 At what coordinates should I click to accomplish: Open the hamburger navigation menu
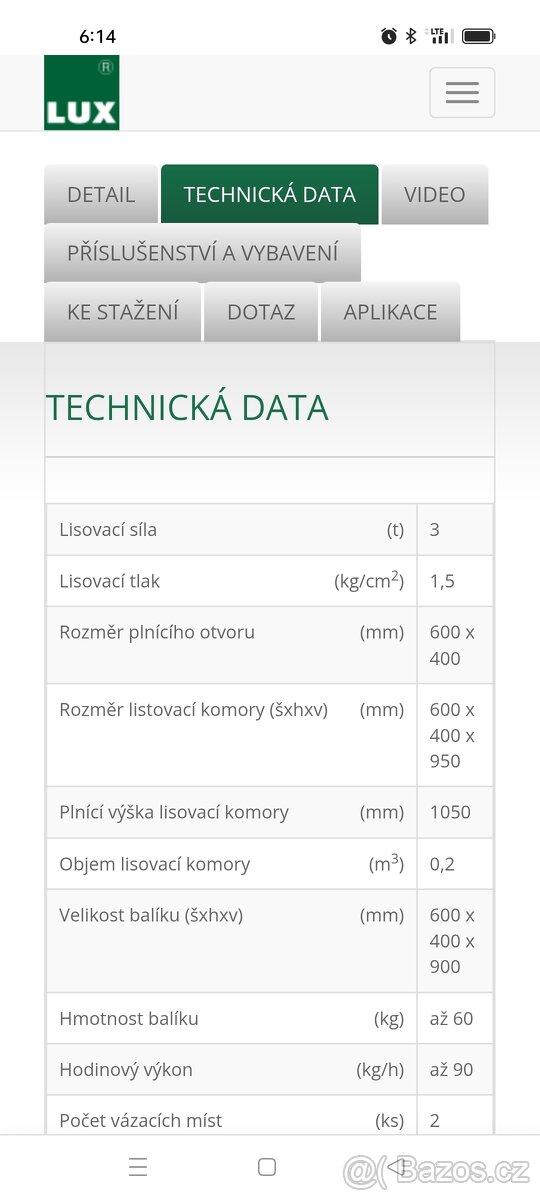pos(462,93)
